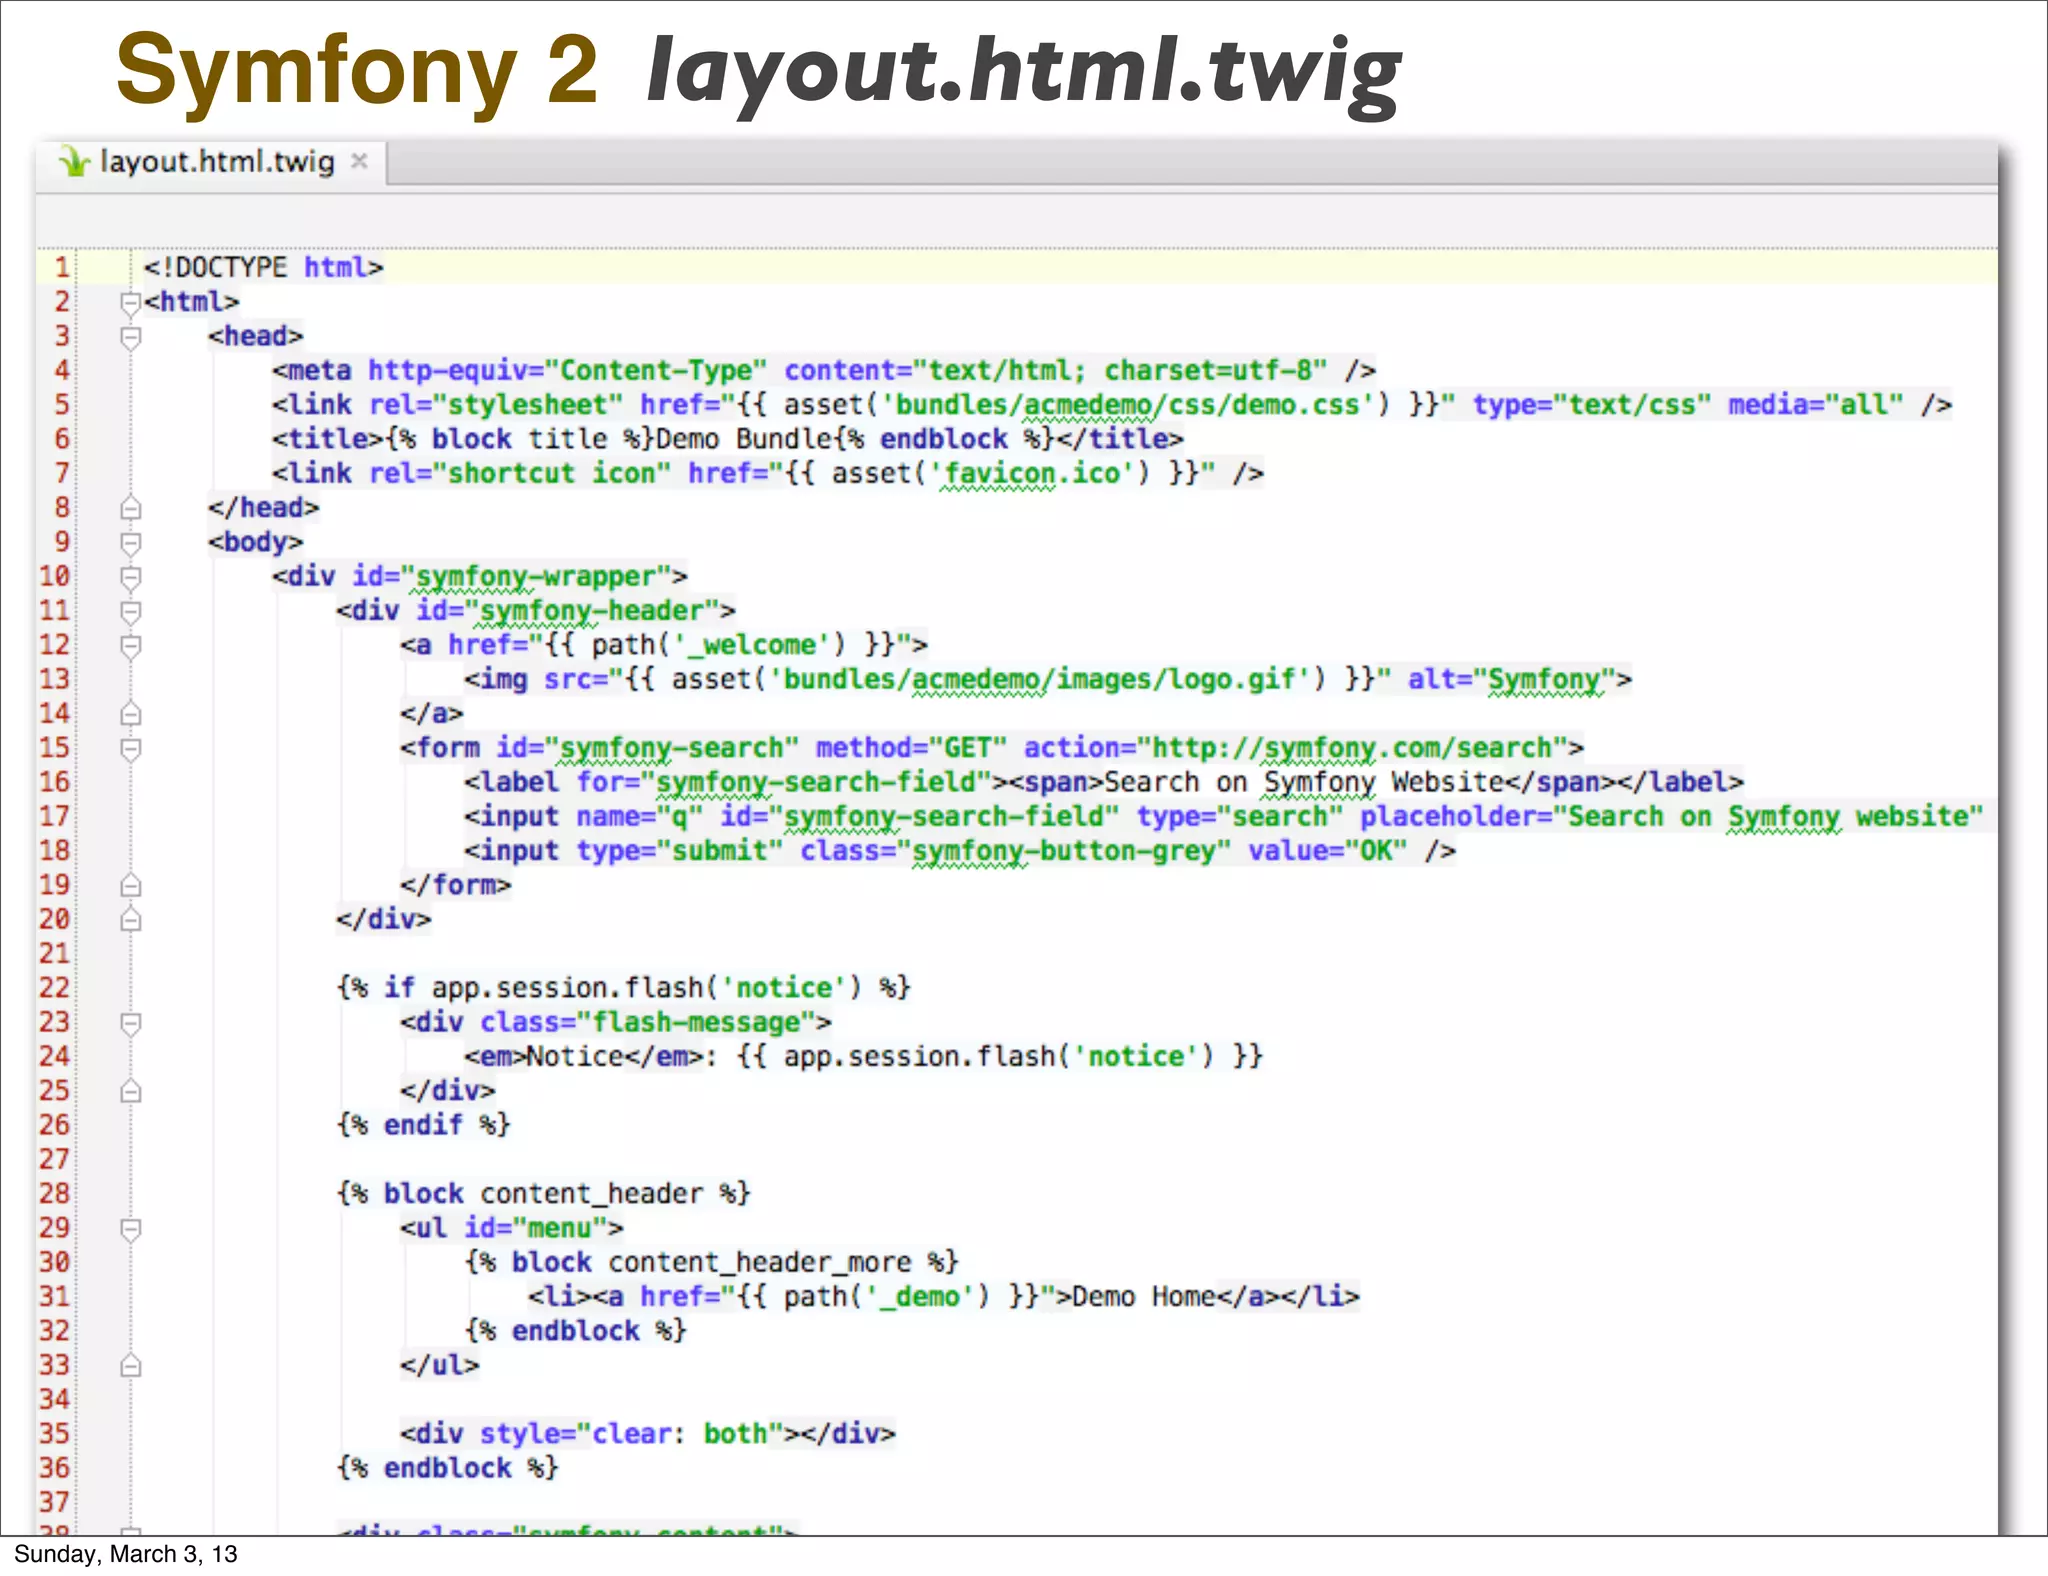The height and width of the screenshot is (1576, 2048).
Task: Click the endblock tag on line 32
Action: tap(576, 1331)
